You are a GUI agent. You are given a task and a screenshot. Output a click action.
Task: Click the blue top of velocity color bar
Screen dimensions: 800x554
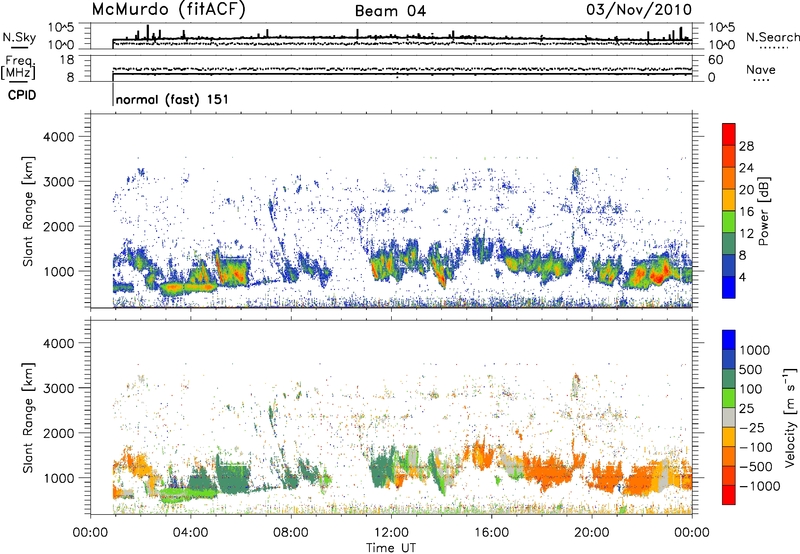point(729,340)
